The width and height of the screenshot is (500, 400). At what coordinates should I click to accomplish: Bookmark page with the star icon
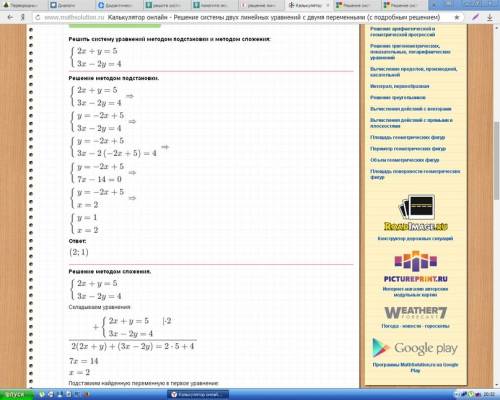tap(457, 17)
